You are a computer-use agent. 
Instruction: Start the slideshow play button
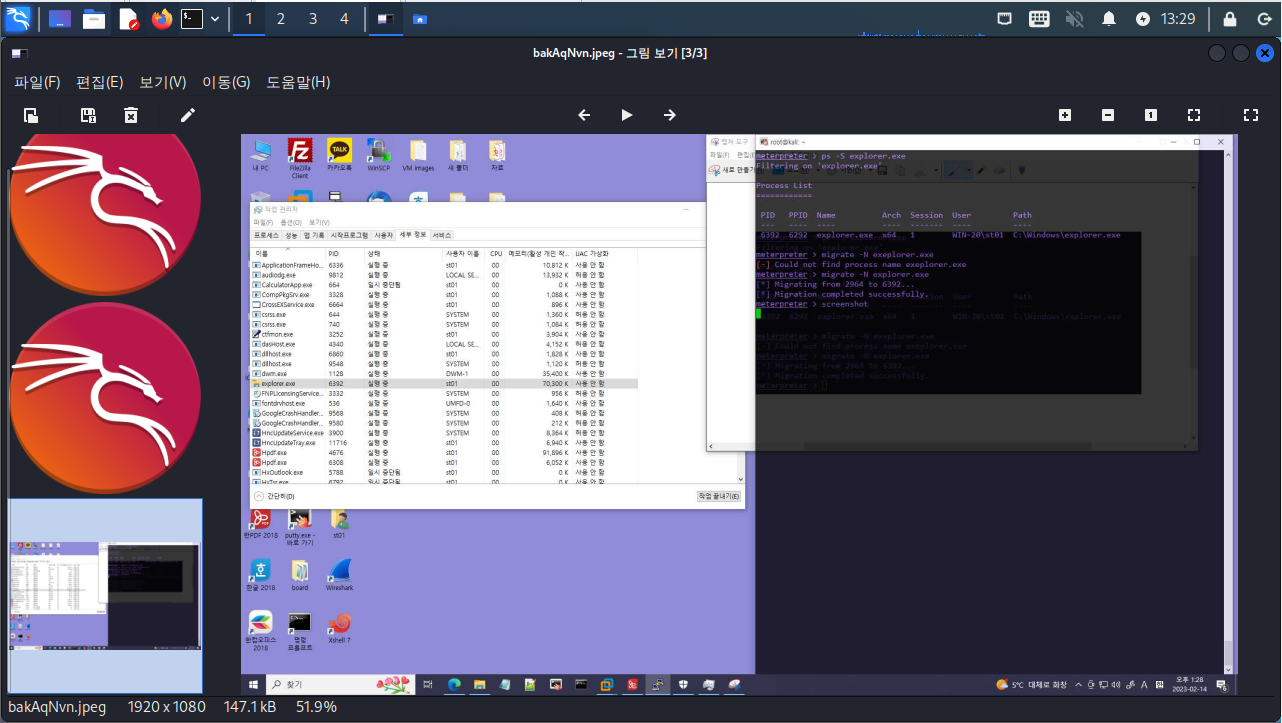pos(627,115)
